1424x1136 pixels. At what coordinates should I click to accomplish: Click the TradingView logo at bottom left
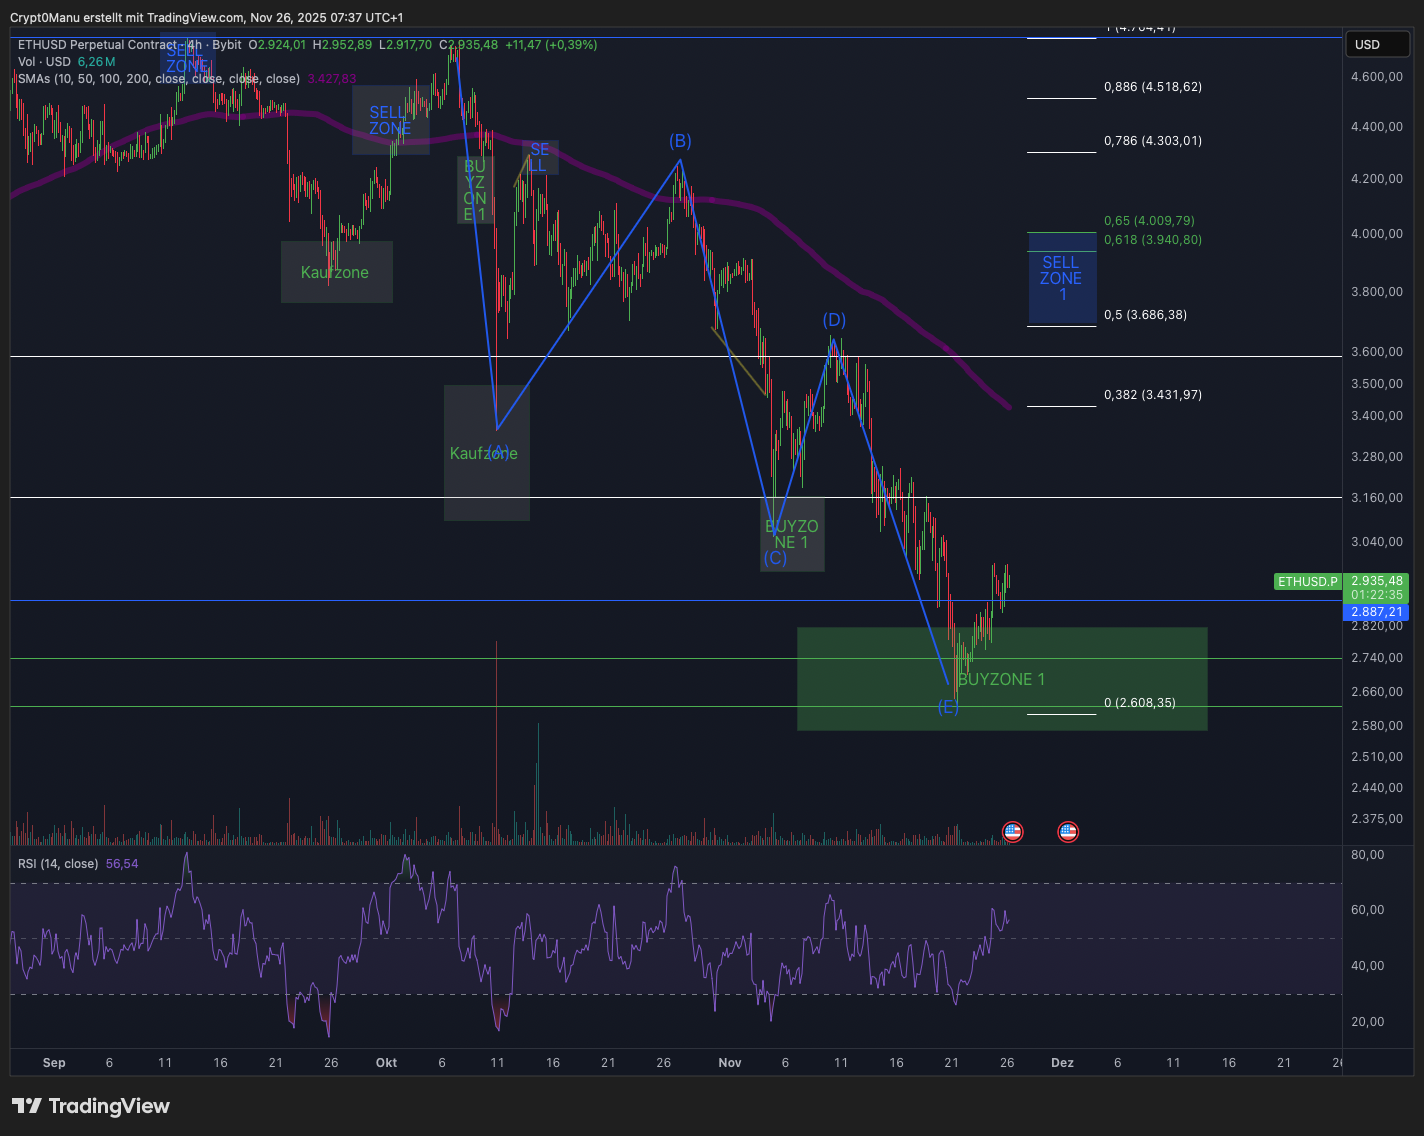click(x=91, y=1106)
